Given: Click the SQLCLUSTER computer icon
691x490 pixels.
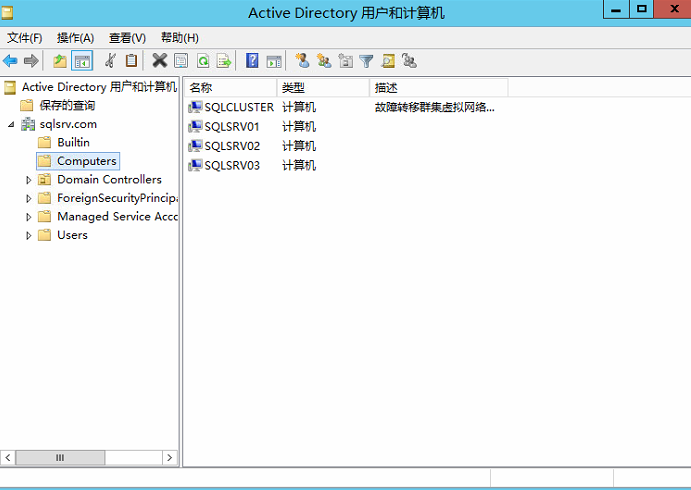Looking at the screenshot, I should coord(195,107).
